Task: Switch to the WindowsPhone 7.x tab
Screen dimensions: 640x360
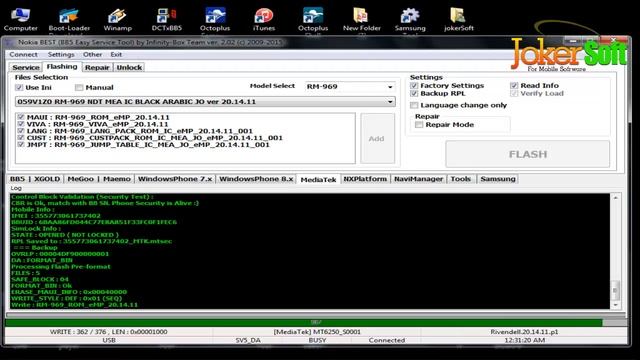Action: point(175,179)
